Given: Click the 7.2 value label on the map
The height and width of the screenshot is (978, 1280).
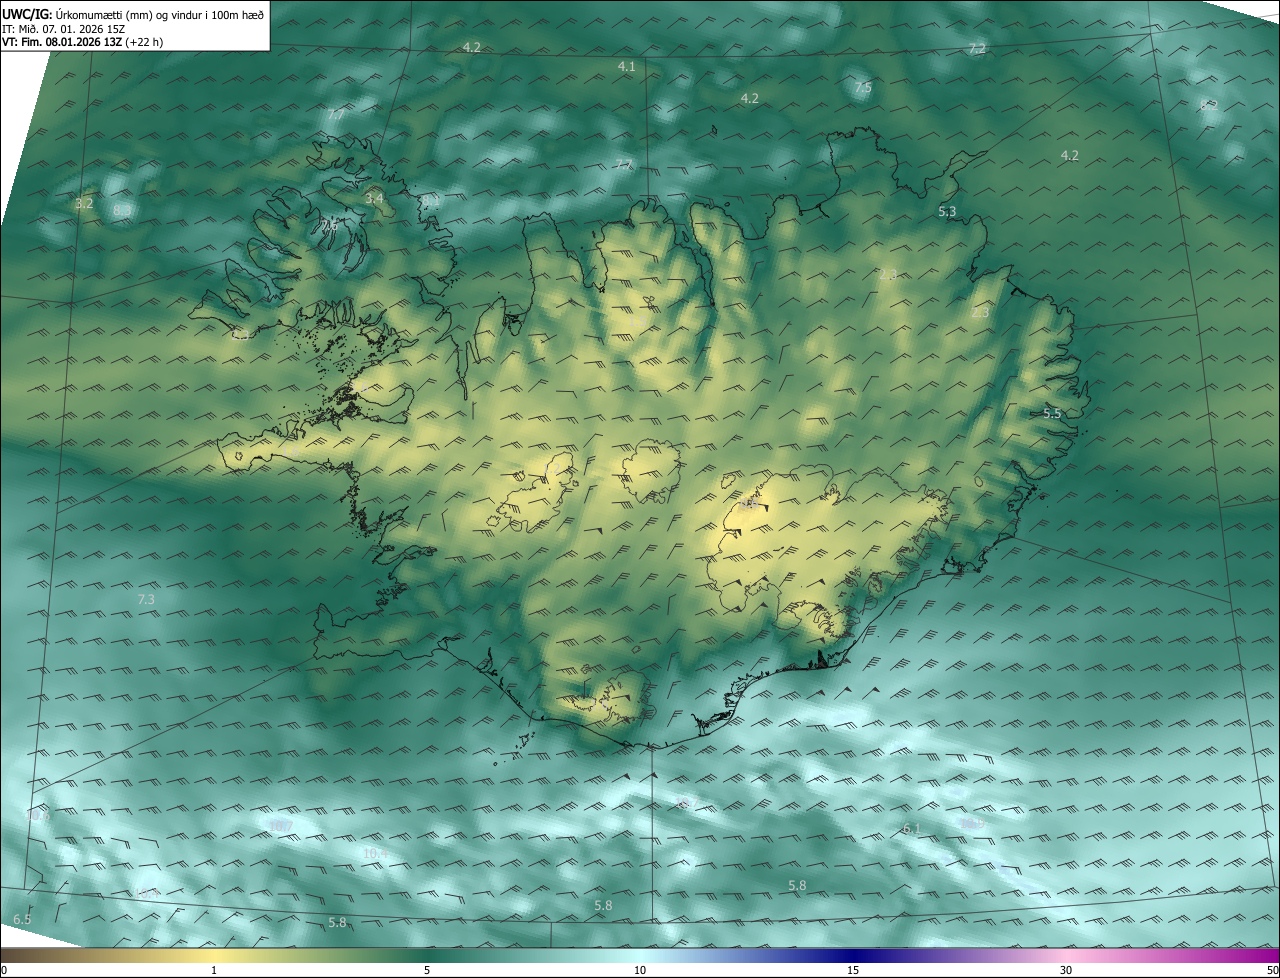Looking at the screenshot, I should (978, 49).
